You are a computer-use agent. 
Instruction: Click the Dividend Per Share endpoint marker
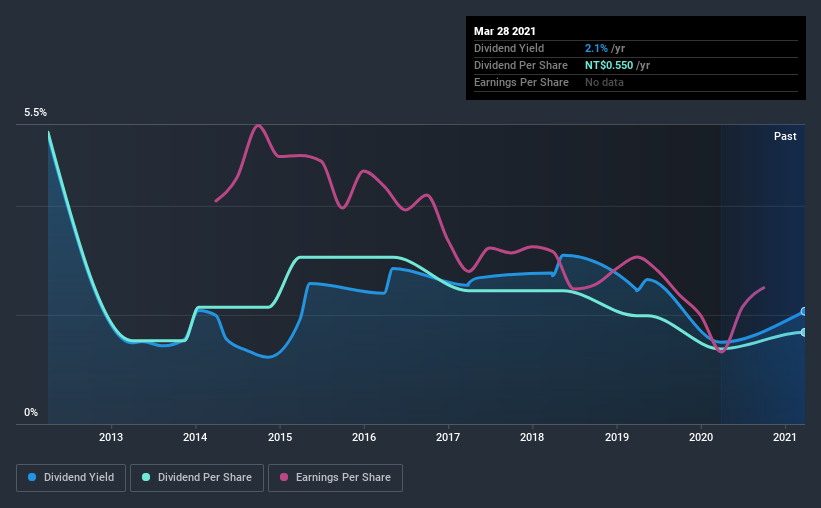pyautogui.click(x=804, y=333)
